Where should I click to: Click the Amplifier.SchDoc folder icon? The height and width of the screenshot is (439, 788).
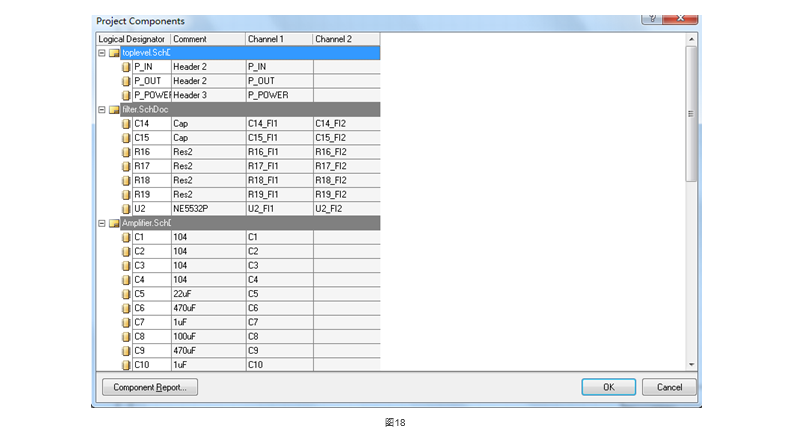tap(114, 223)
